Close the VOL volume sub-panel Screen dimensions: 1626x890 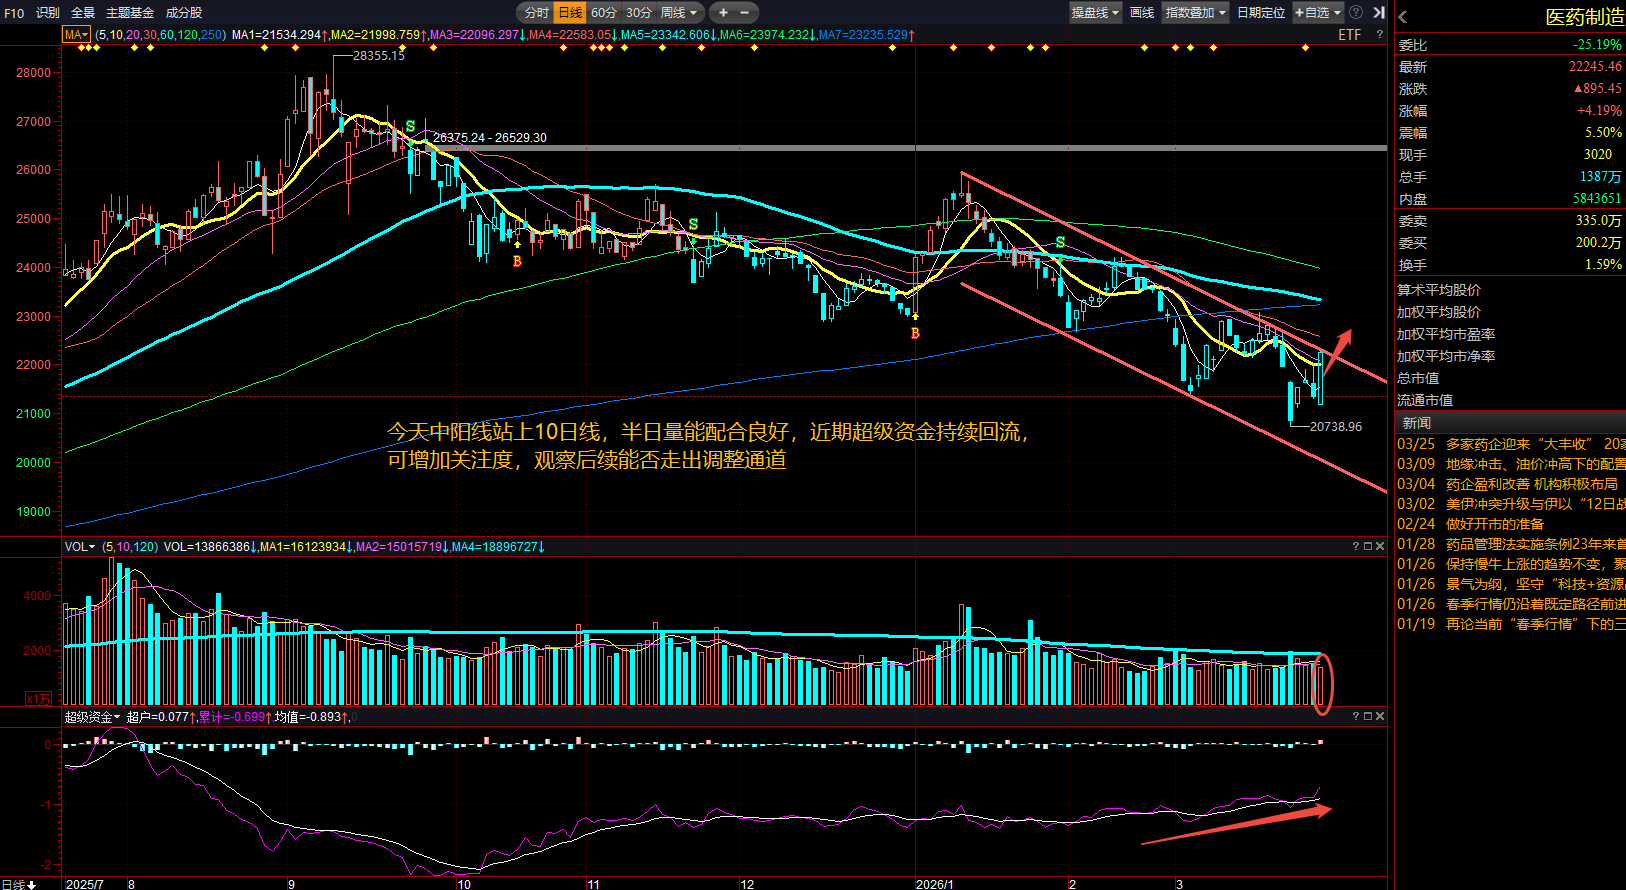click(1380, 547)
